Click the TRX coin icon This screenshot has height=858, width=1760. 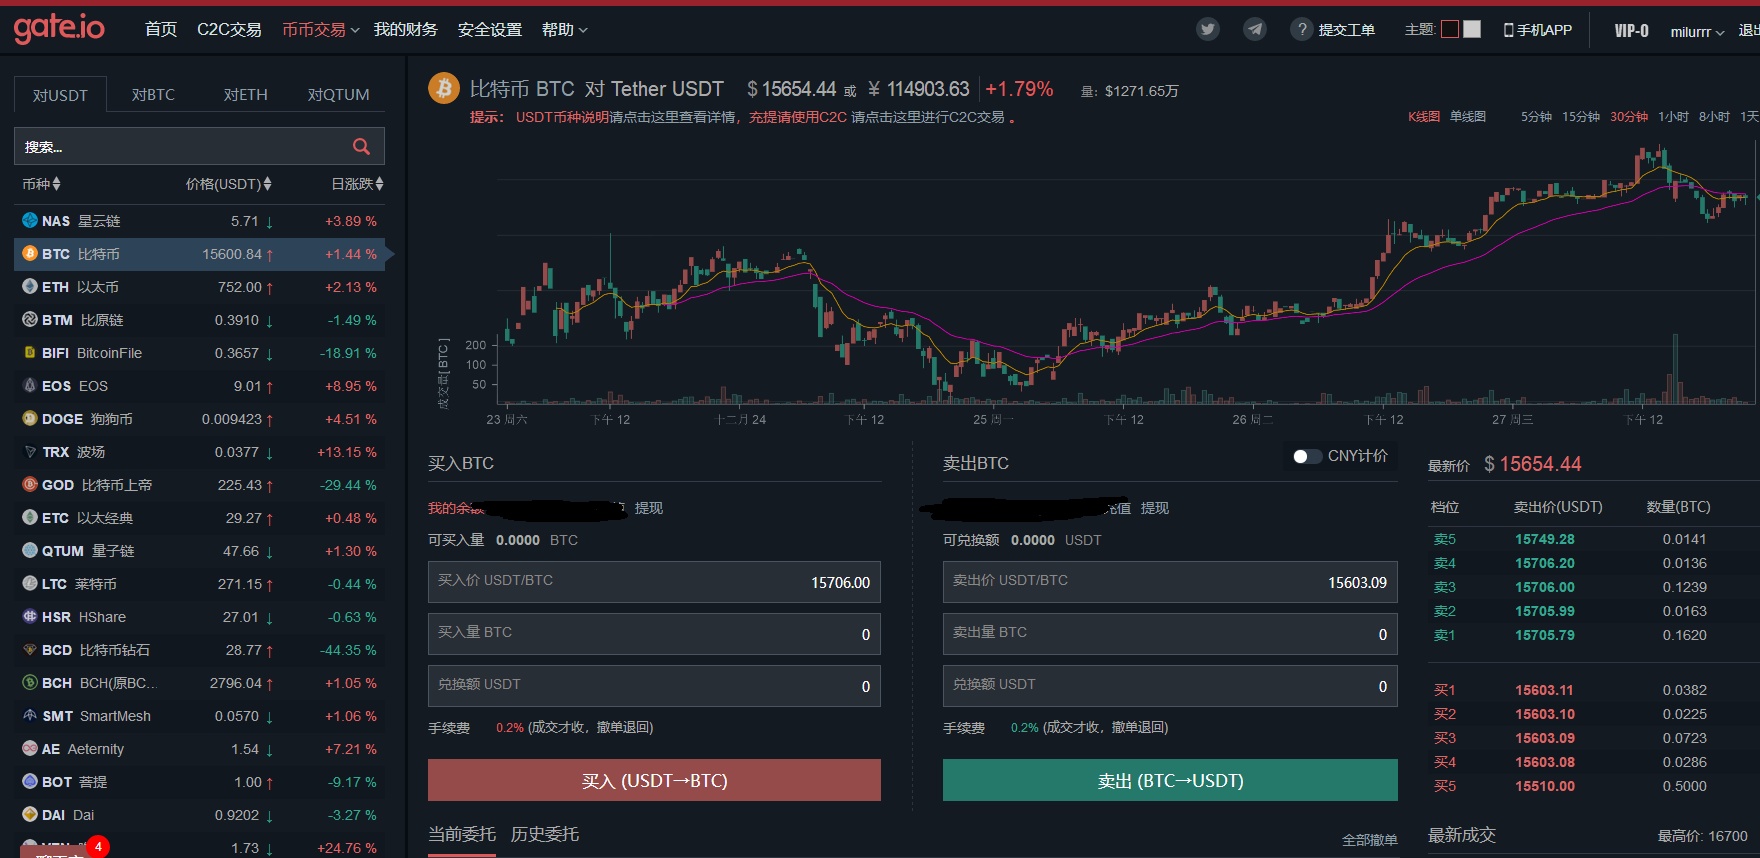30,452
